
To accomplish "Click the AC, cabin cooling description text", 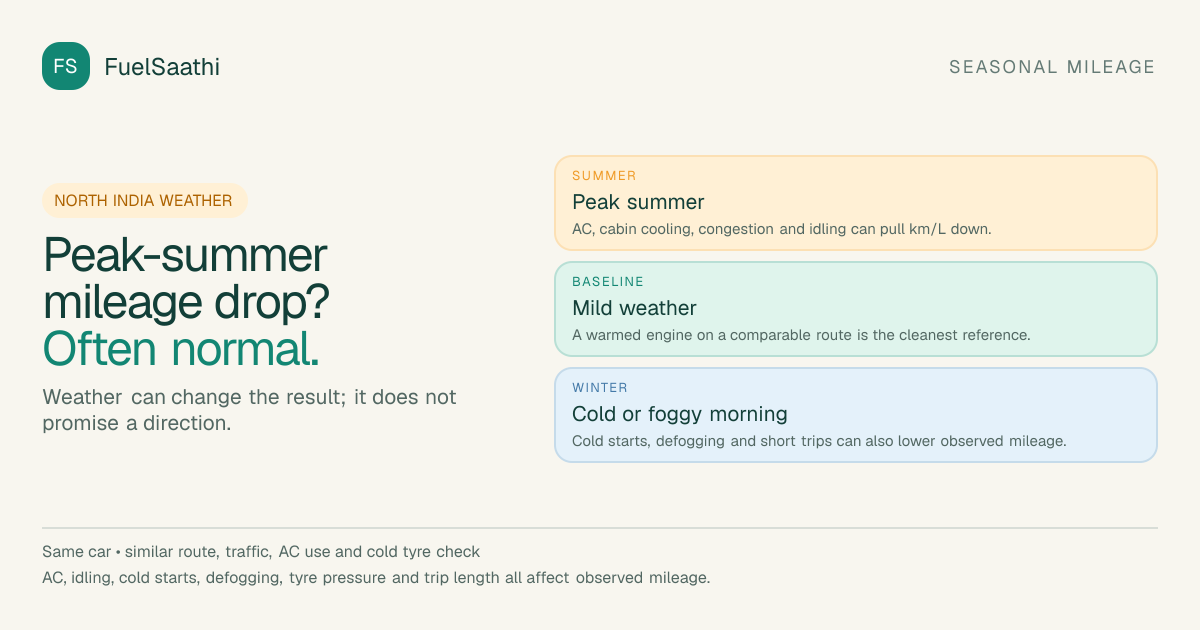I will [782, 229].
